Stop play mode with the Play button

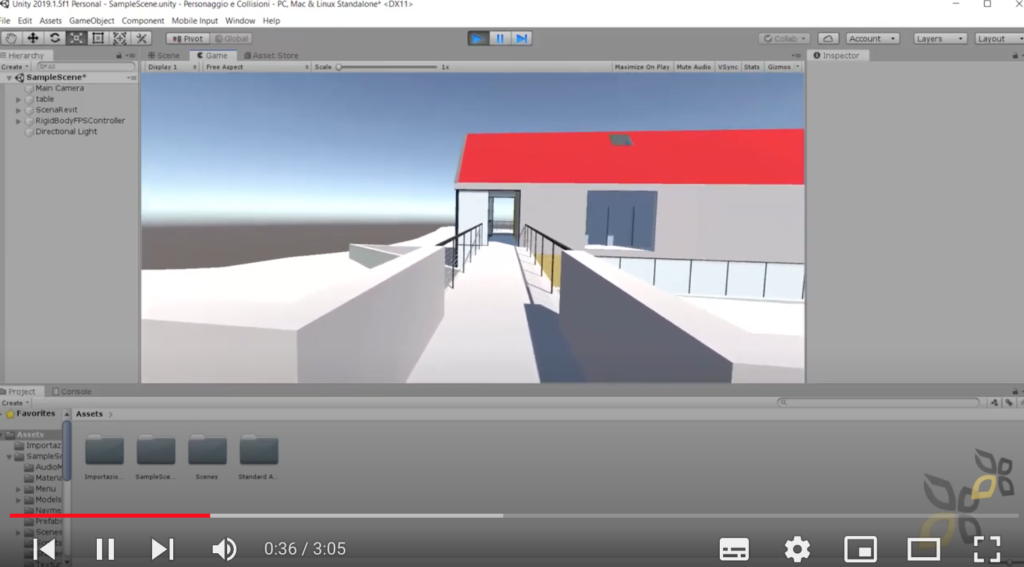click(478, 39)
